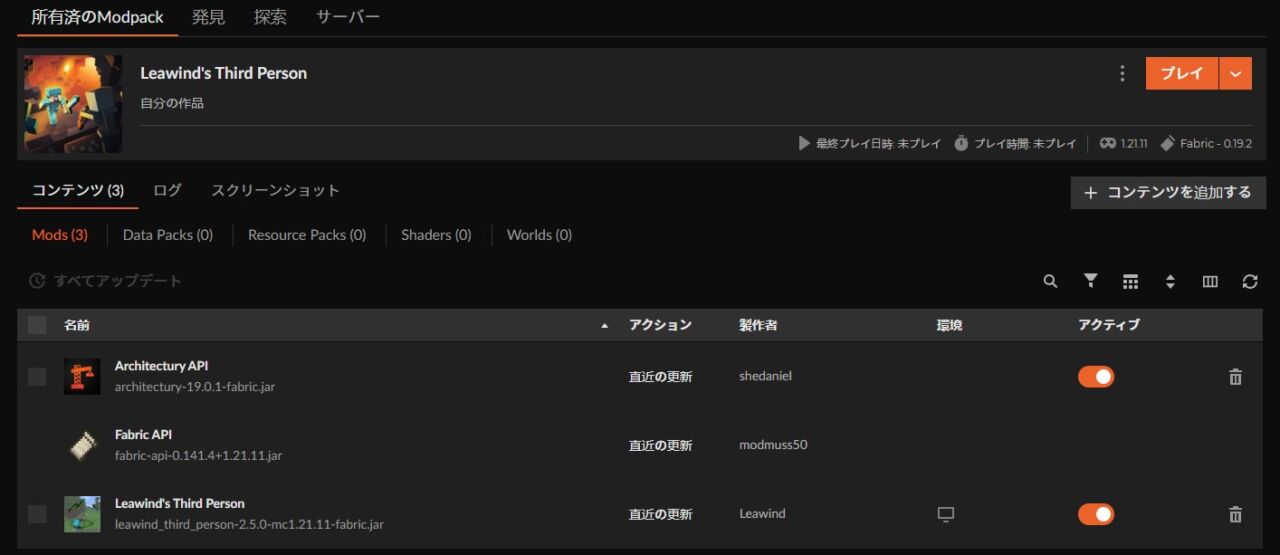Click the modpack cover image
The width and height of the screenshot is (1280, 555).
[73, 104]
